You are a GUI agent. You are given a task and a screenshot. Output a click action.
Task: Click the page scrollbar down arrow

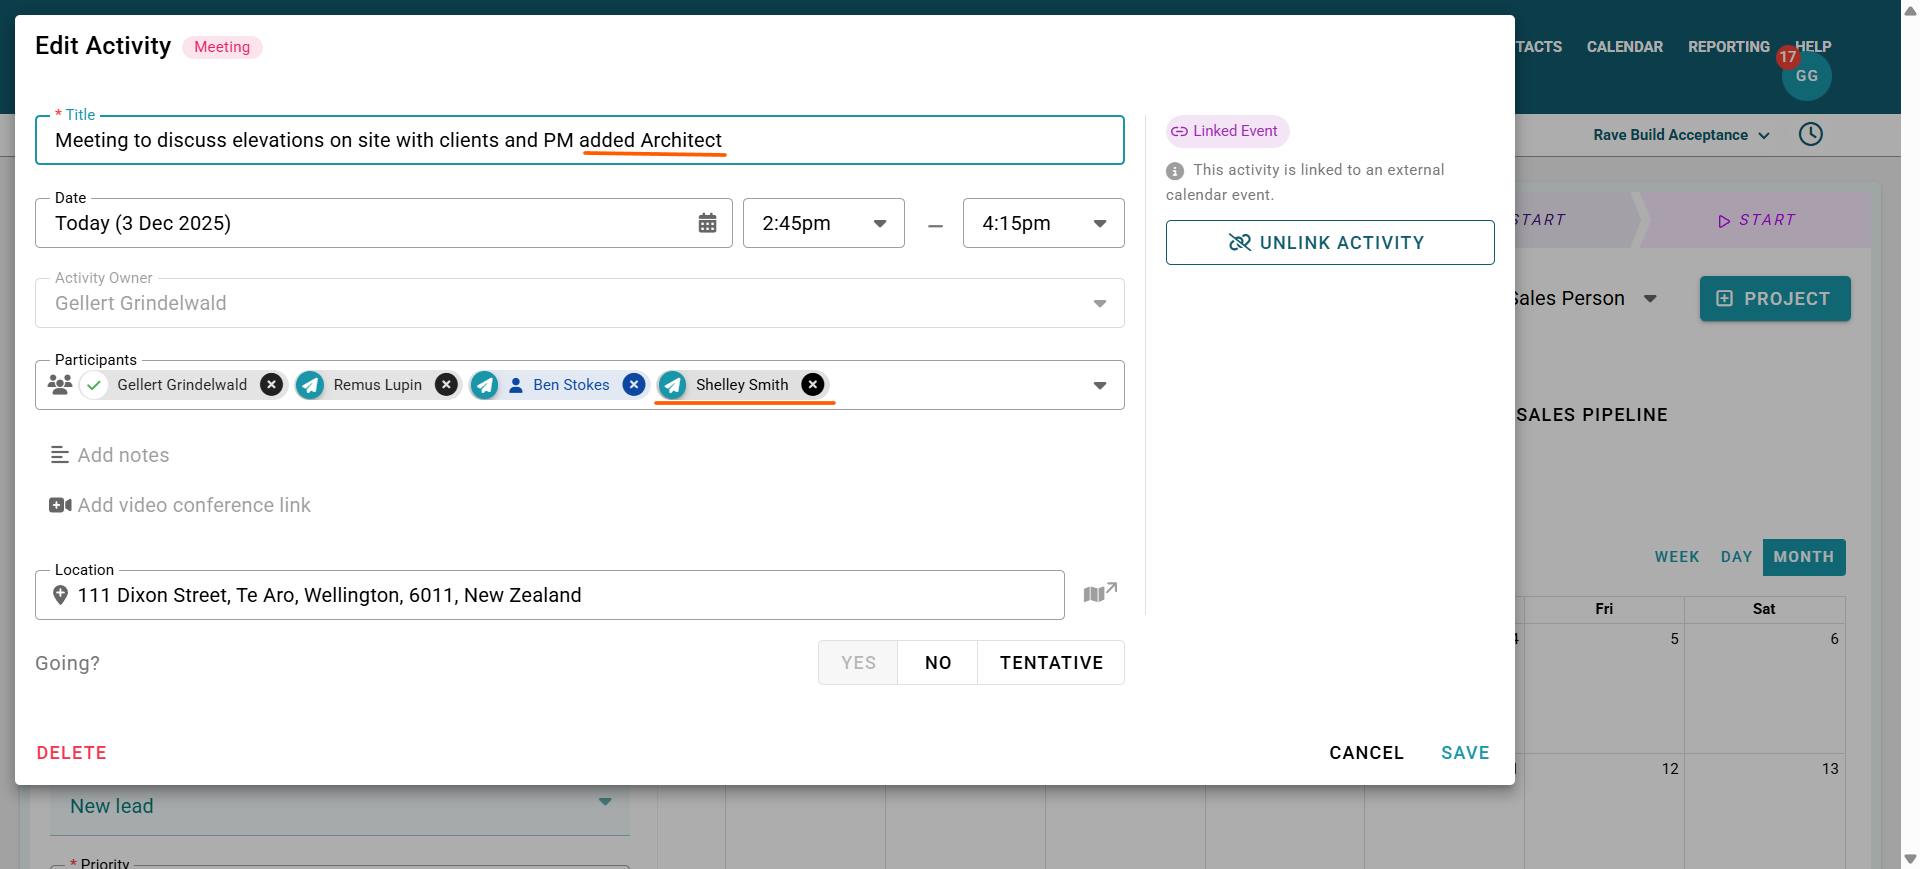[1910, 859]
